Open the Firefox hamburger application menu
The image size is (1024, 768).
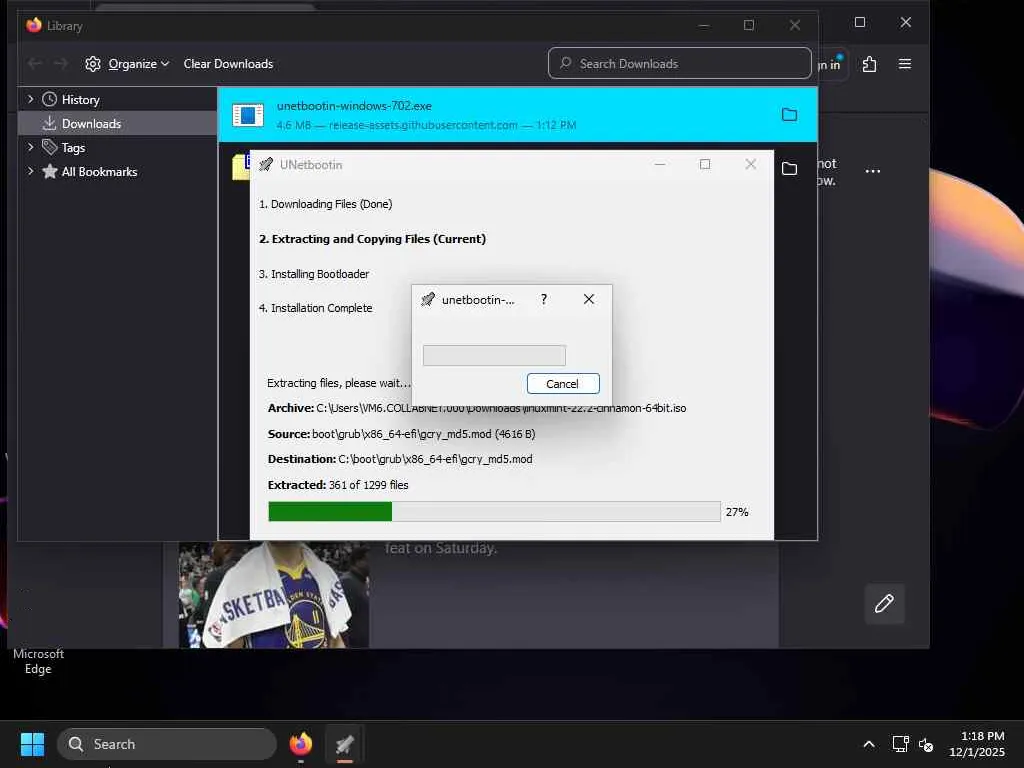tap(904, 64)
